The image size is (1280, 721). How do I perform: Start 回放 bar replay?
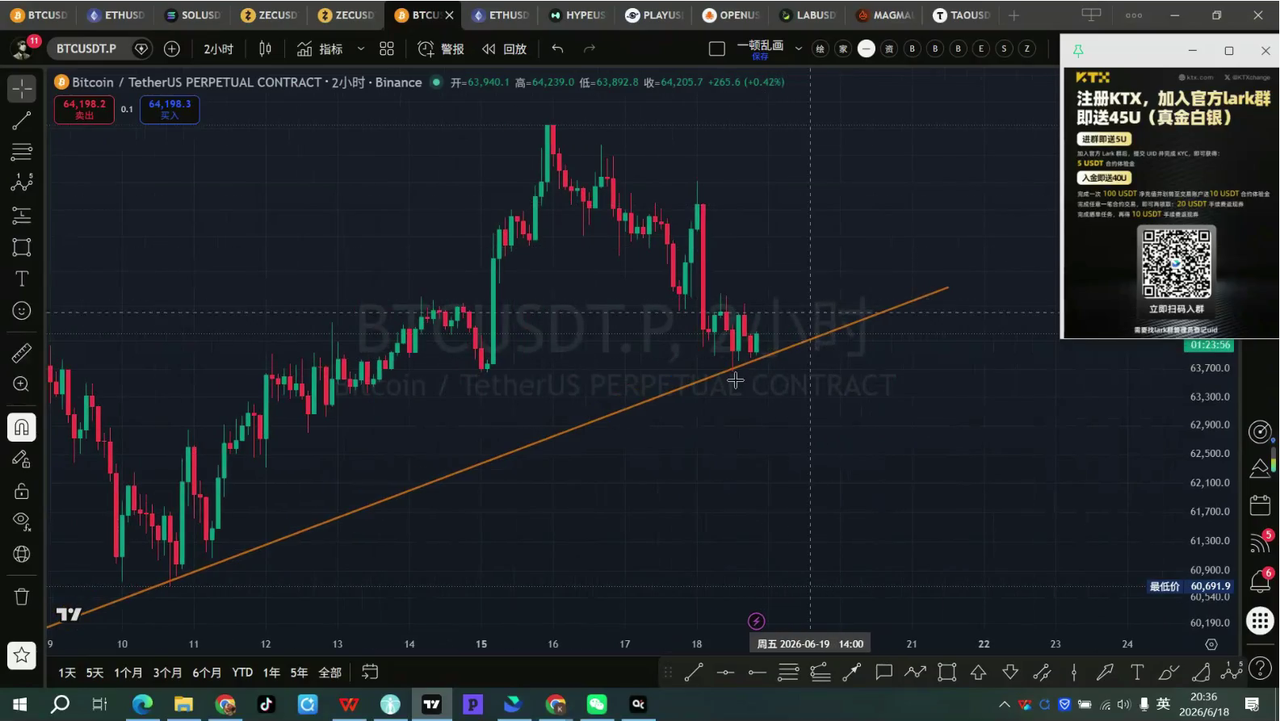[504, 49]
